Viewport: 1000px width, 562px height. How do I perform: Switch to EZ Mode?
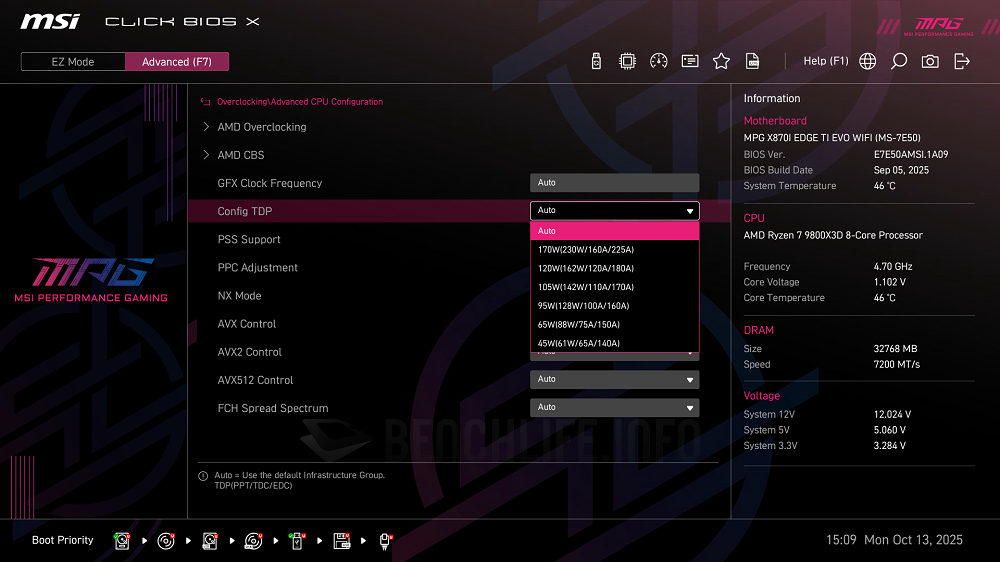tap(73, 62)
